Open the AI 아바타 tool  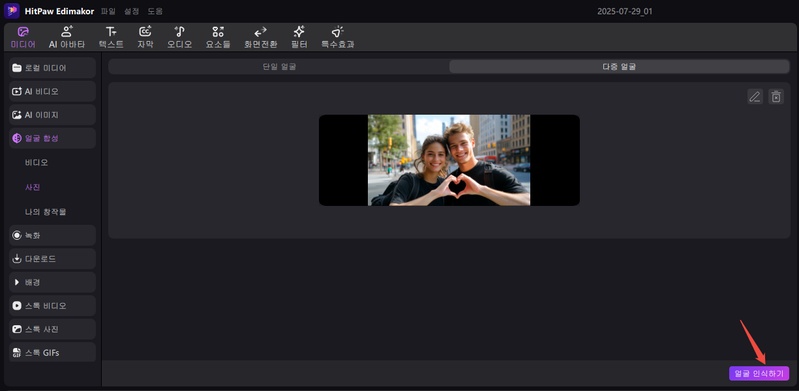(x=67, y=38)
